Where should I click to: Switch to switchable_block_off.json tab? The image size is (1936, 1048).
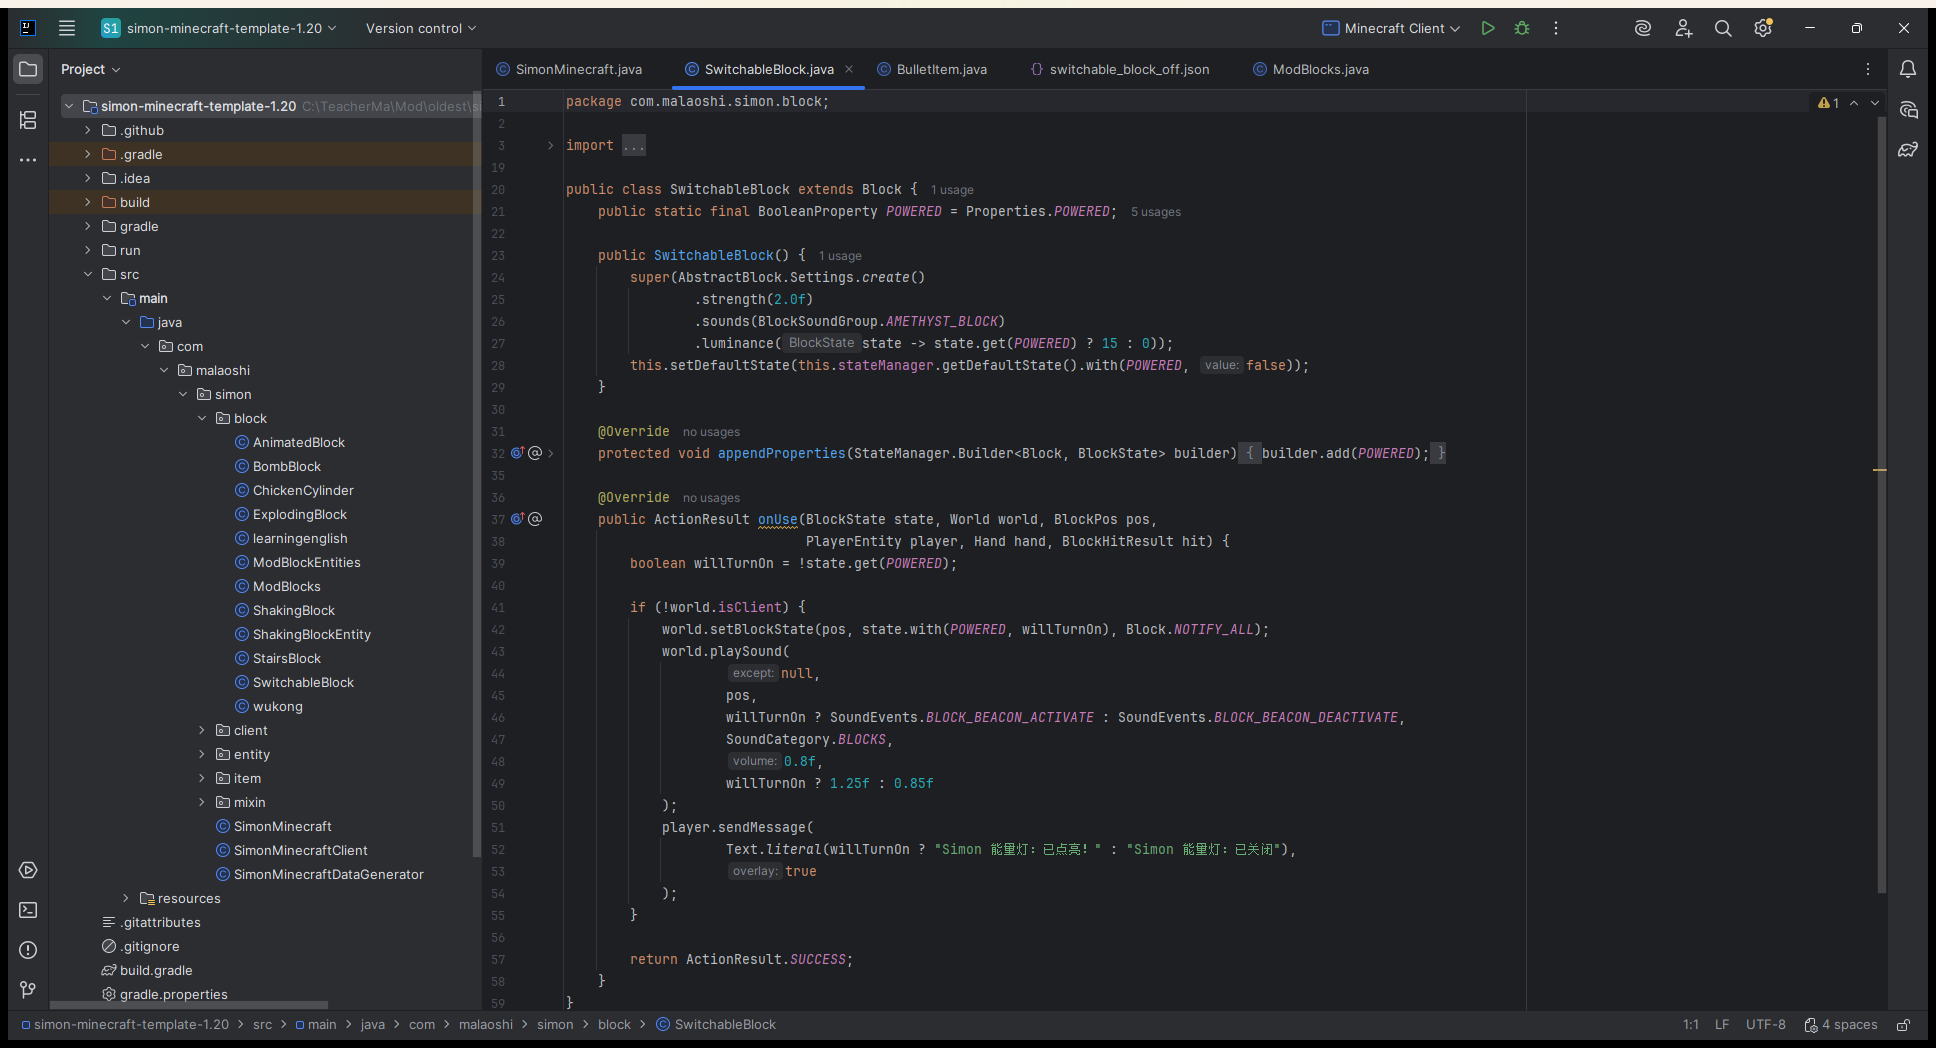[x=1119, y=69]
